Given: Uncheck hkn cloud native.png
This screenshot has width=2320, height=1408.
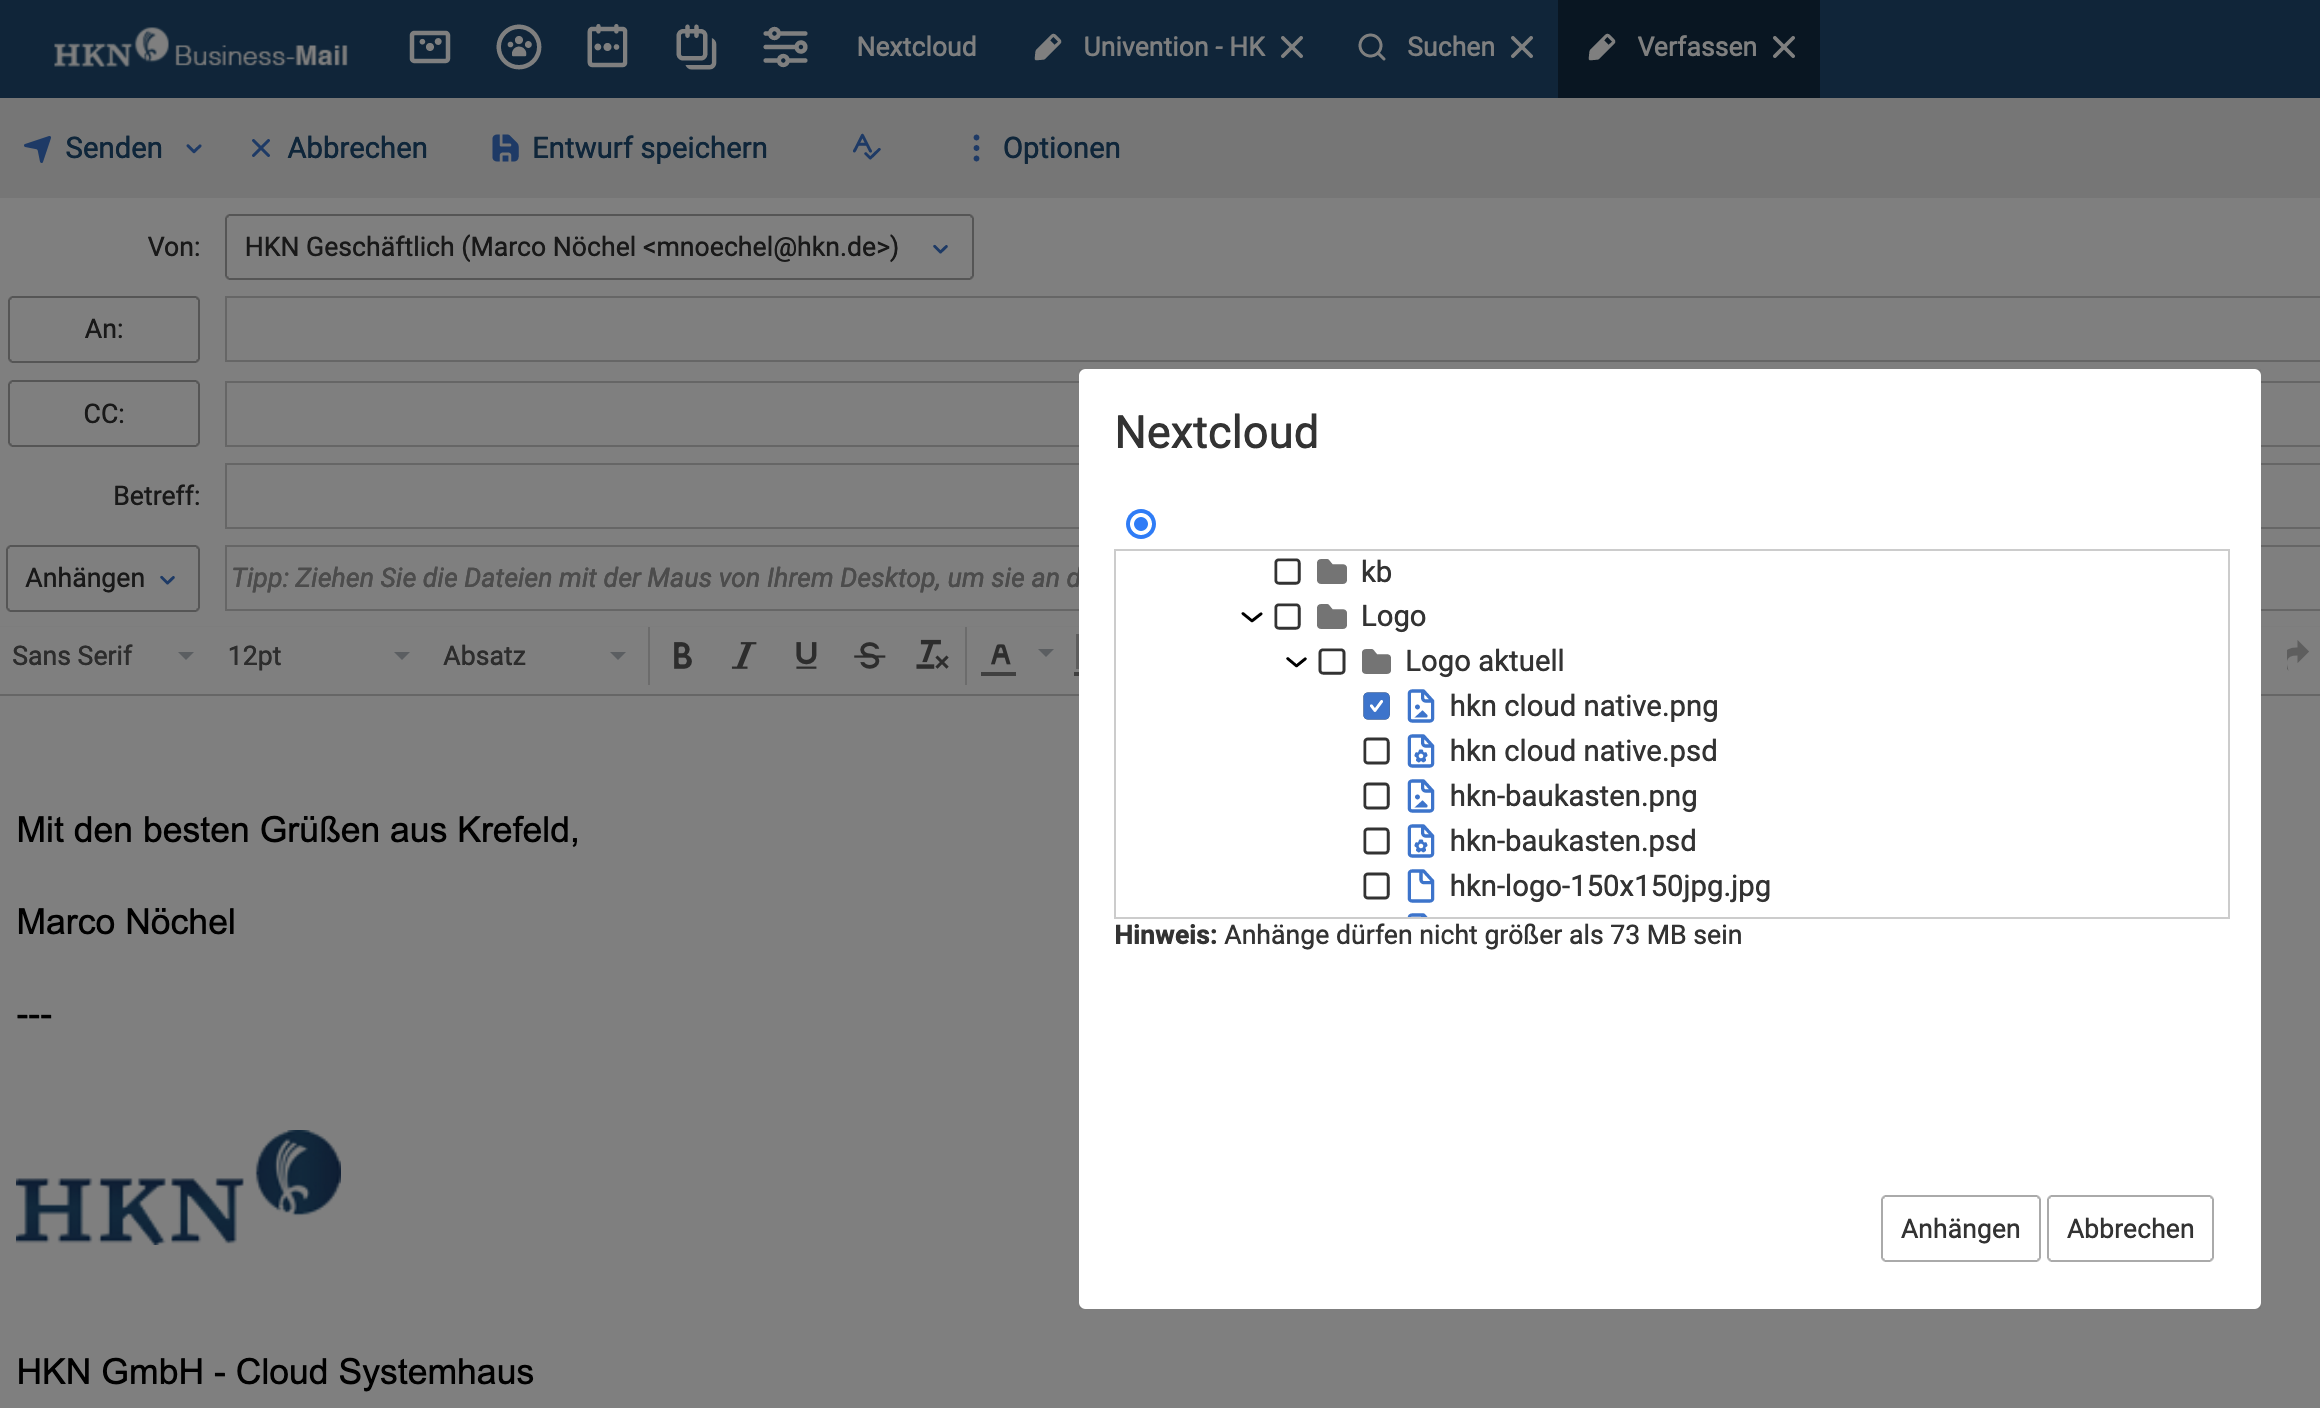Looking at the screenshot, I should click(1376, 707).
